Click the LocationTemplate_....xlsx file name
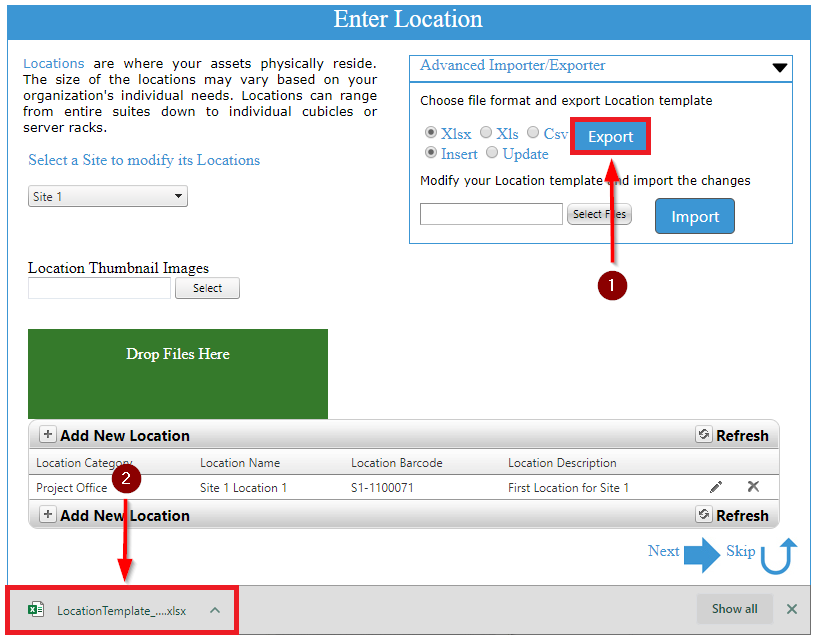 coord(121,611)
